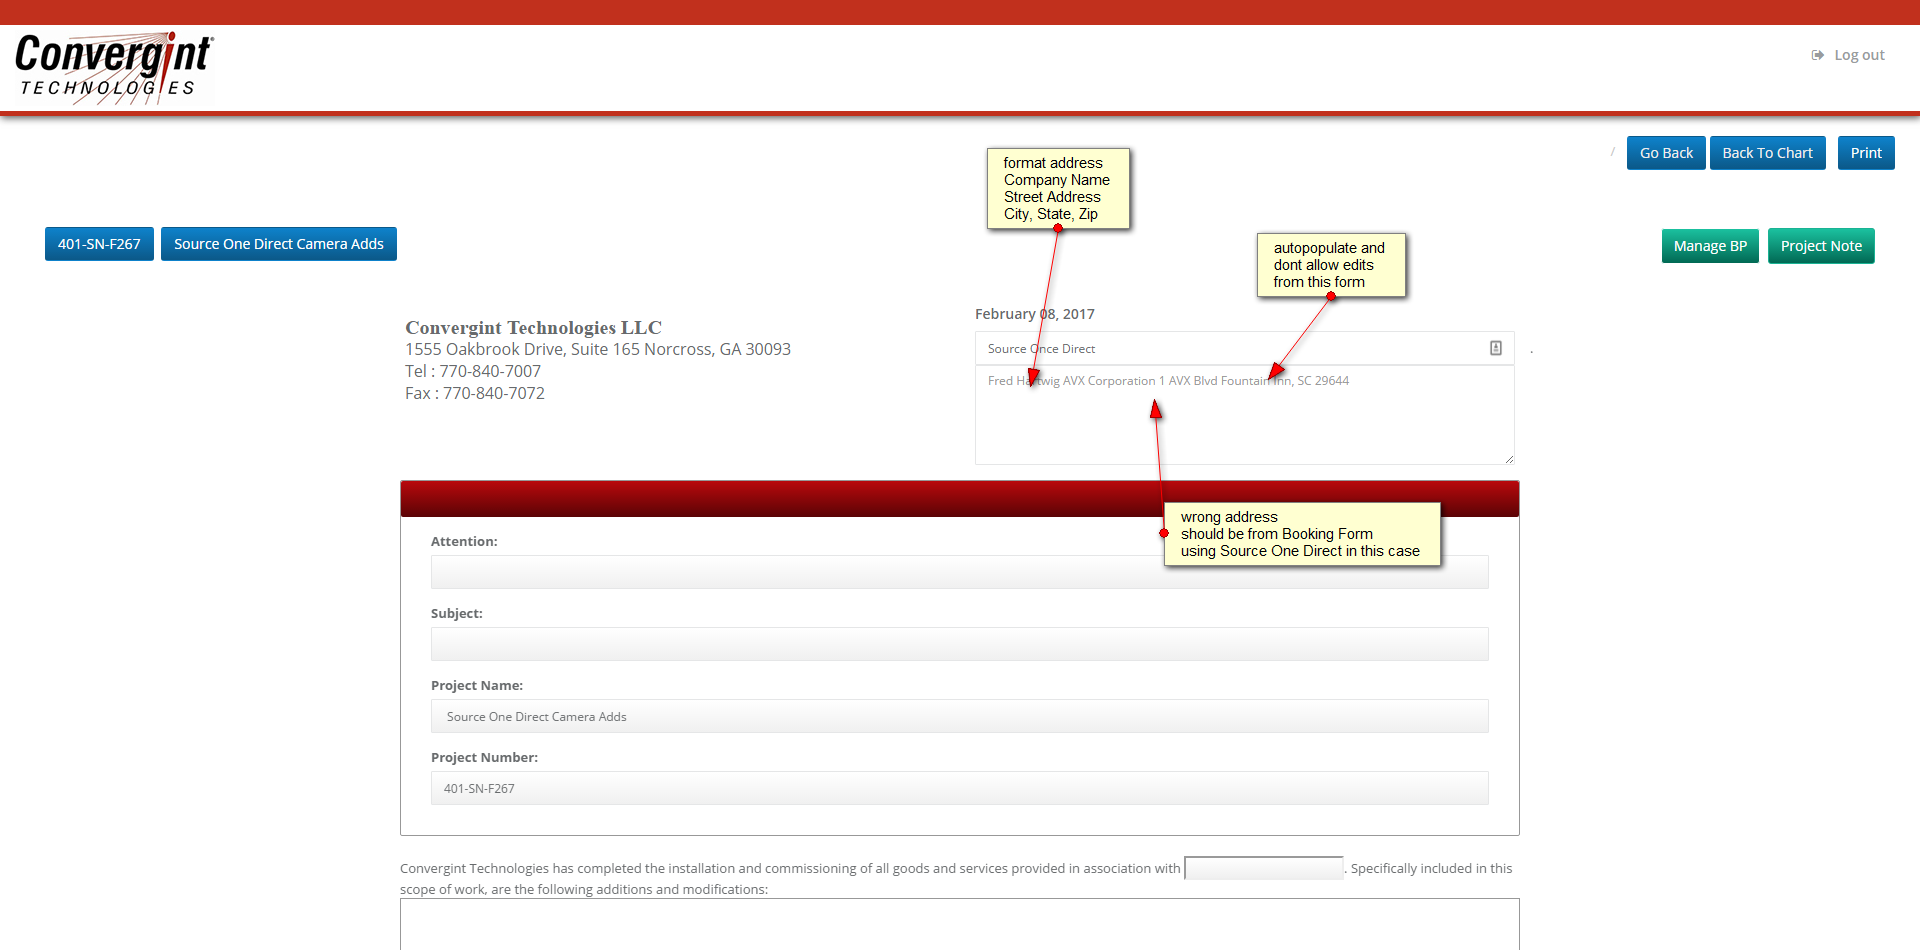
Task: Click Source One Direct Camera Adds button
Action: pyautogui.click(x=279, y=244)
